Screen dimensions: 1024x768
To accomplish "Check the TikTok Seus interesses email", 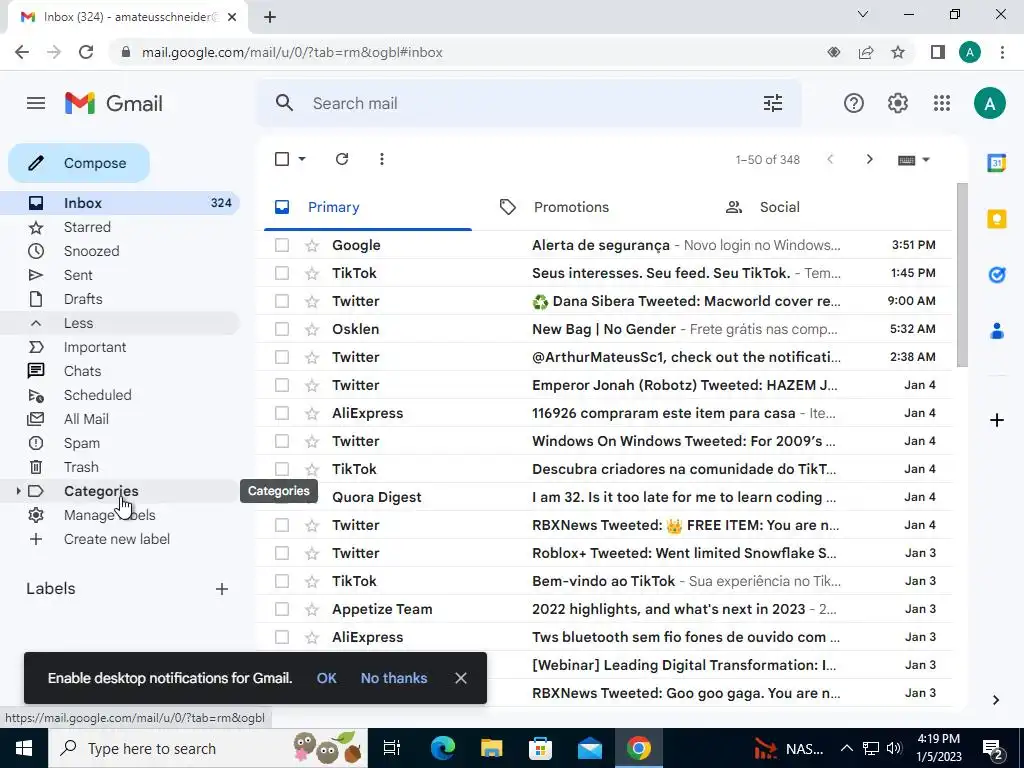I will tap(282, 273).
